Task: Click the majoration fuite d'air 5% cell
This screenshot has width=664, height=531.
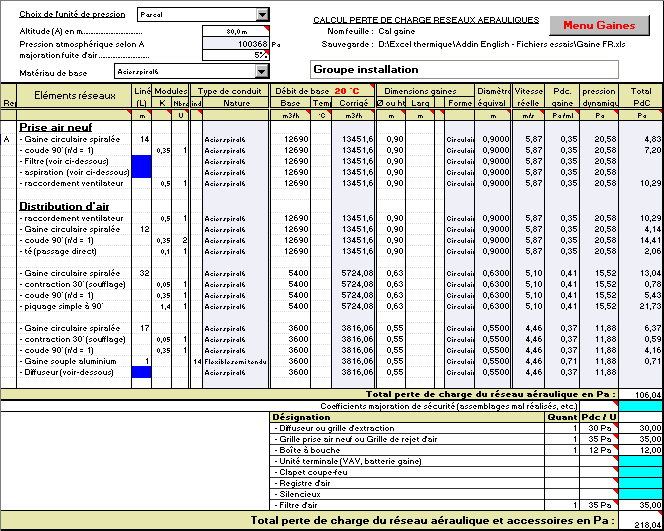Action: [235, 55]
